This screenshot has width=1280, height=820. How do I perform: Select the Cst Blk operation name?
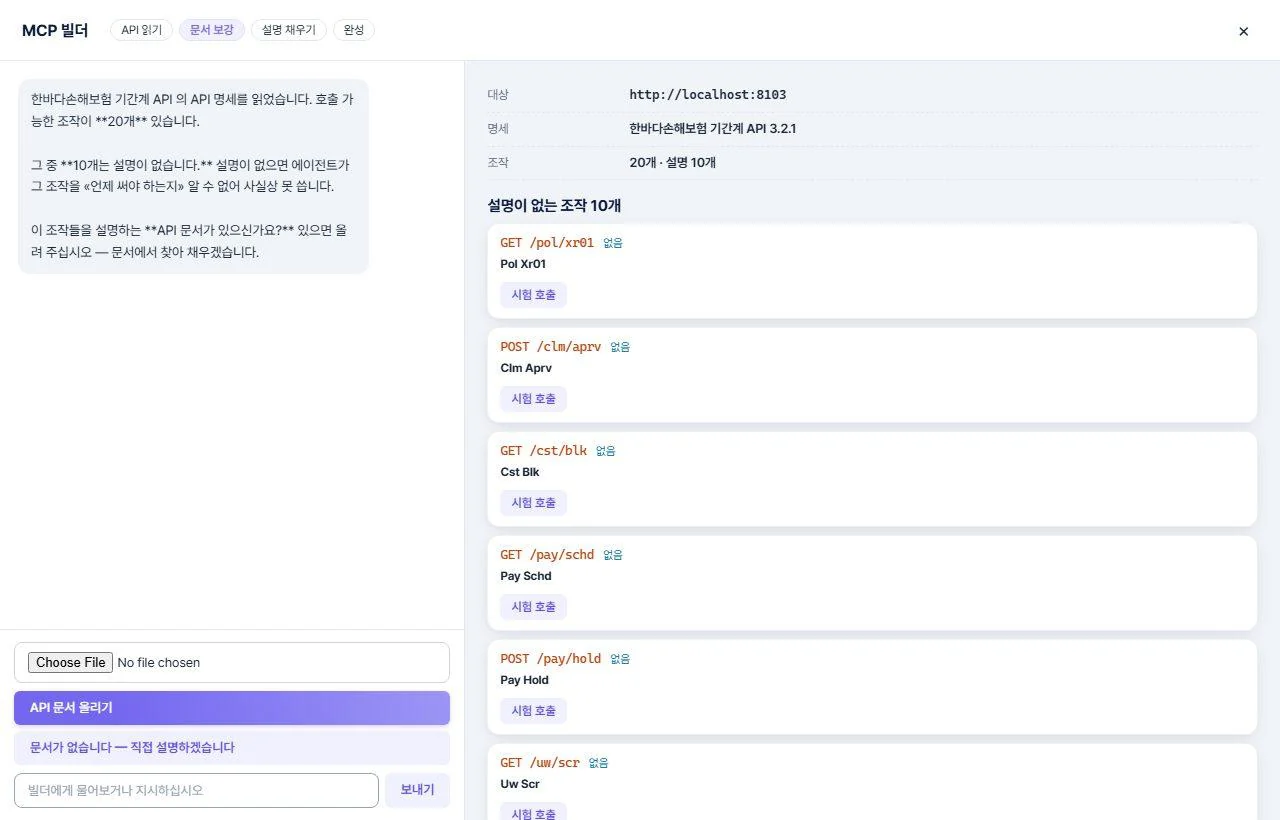coord(520,473)
